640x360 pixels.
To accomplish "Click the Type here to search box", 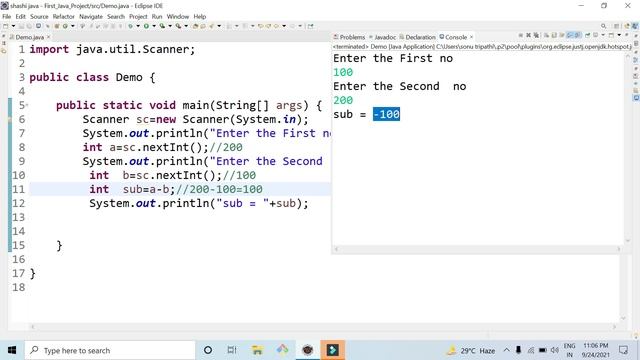I will click(110, 350).
